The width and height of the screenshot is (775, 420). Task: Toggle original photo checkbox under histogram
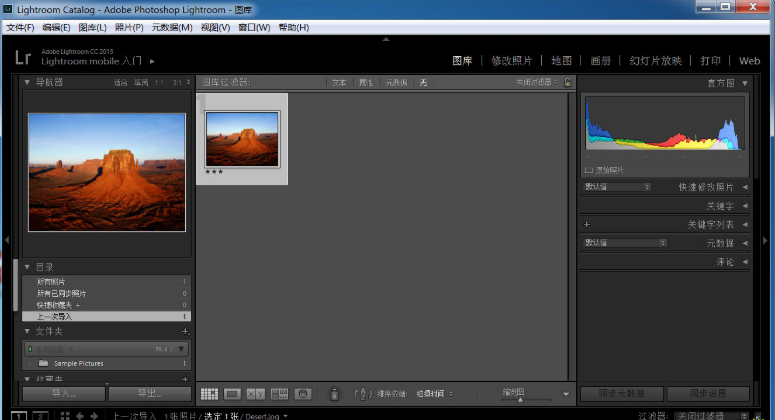point(589,170)
